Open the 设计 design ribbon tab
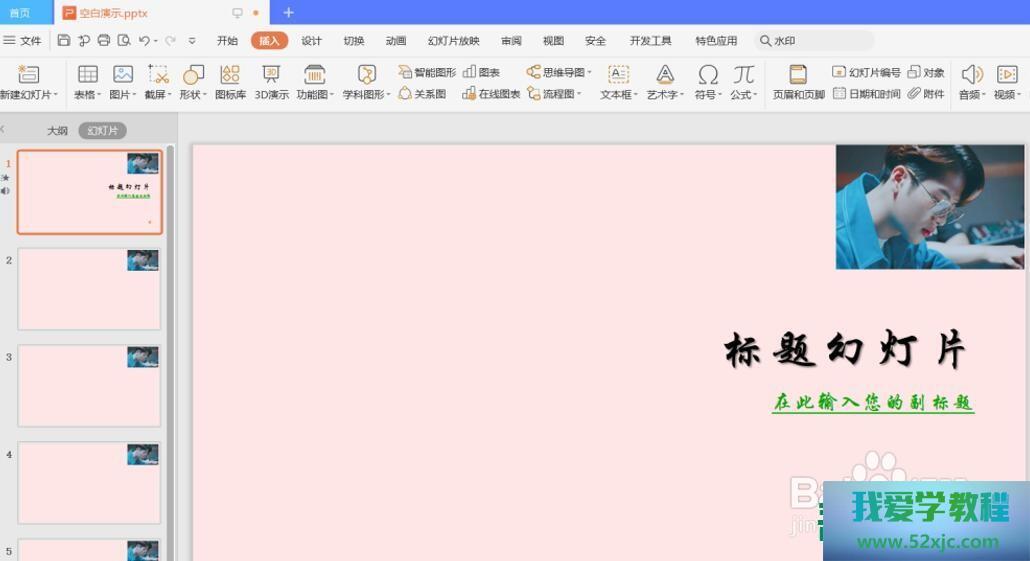Screen dimensions: 1030x561 [x=312, y=41]
